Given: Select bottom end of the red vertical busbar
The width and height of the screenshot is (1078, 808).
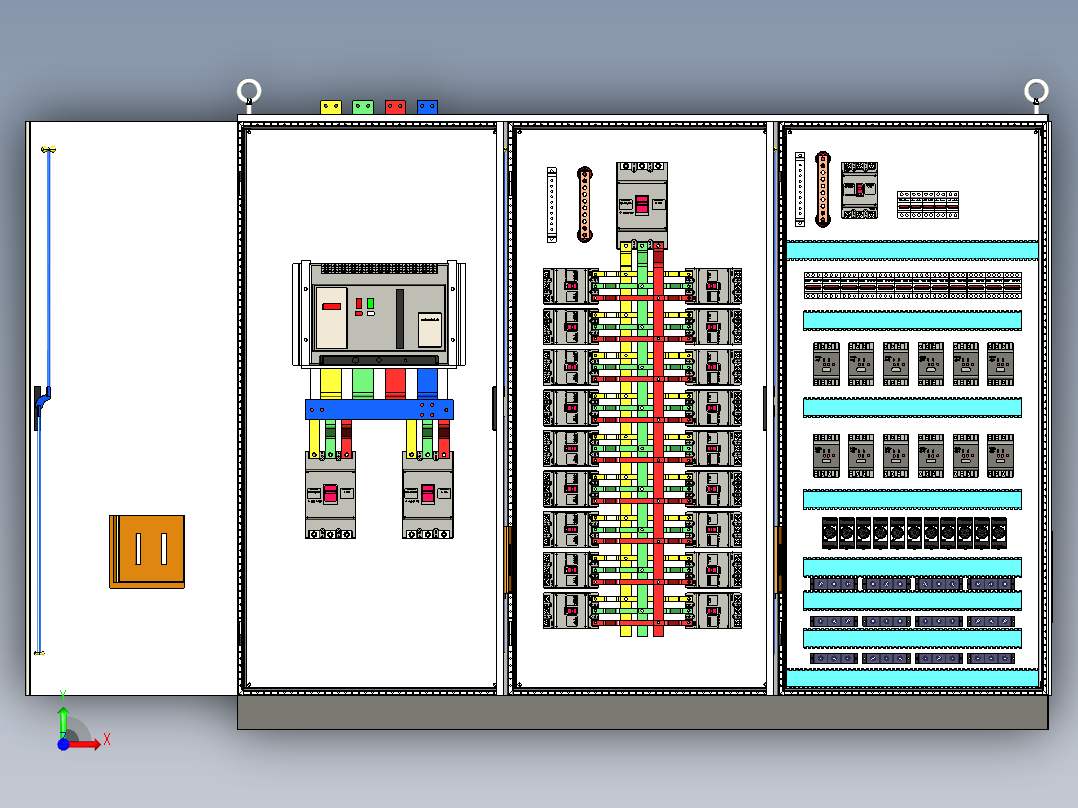Looking at the screenshot, I should (x=658, y=630).
